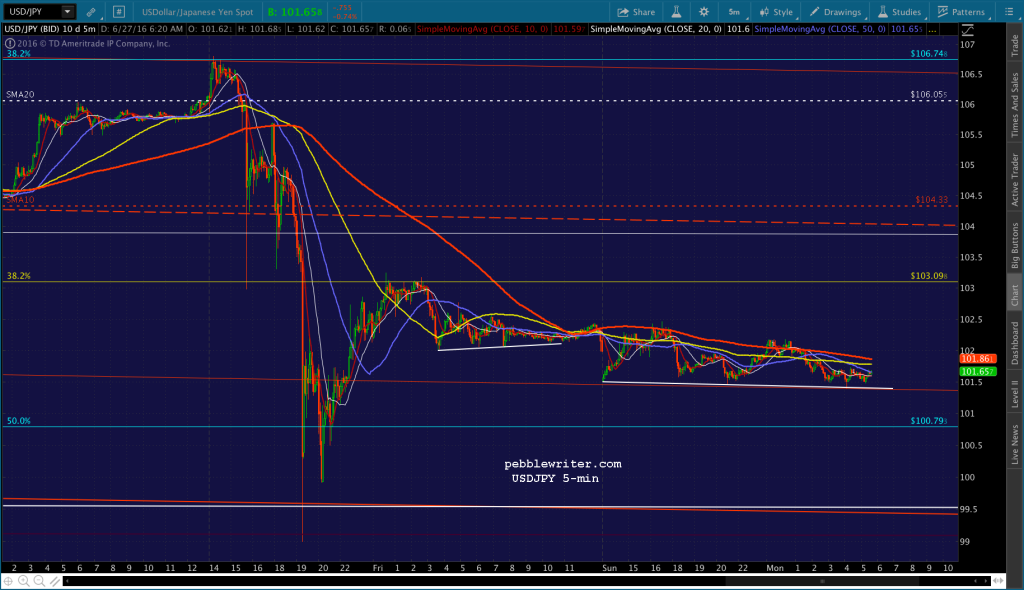Click the Mon date marker on time axis

click(775, 568)
